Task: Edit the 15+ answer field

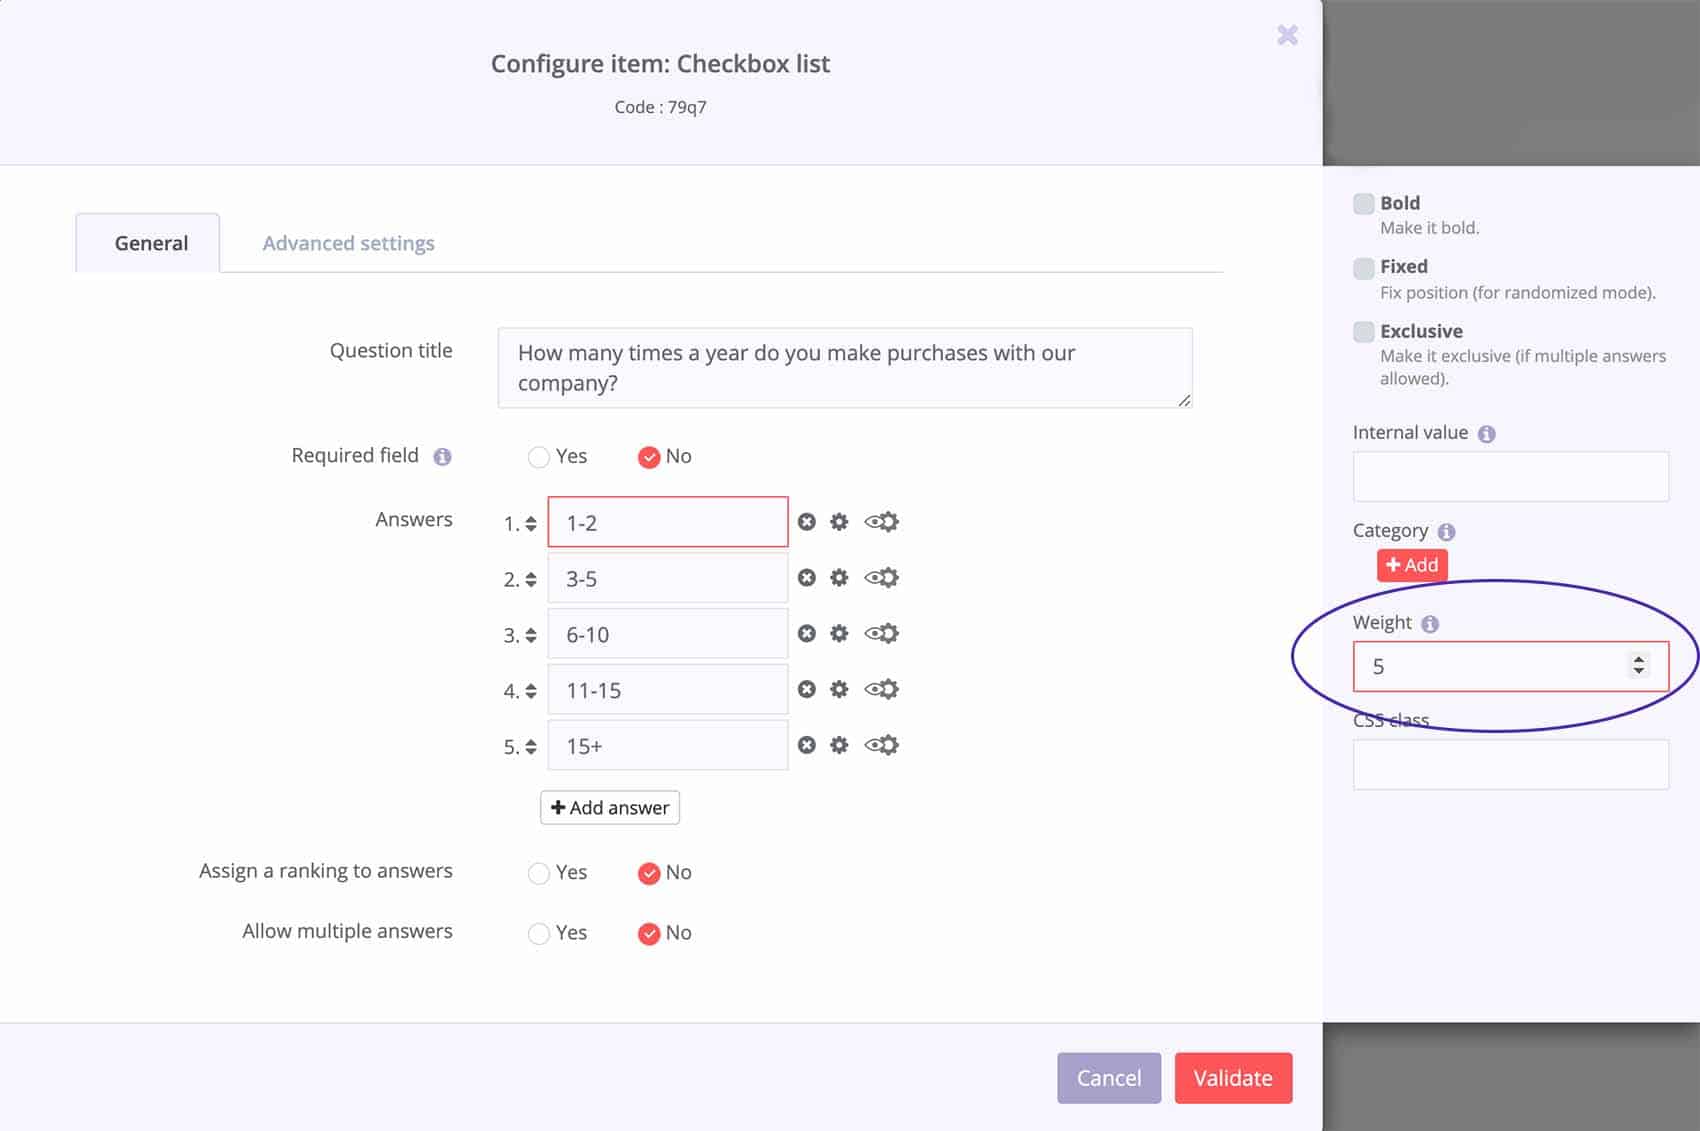Action: click(x=668, y=746)
